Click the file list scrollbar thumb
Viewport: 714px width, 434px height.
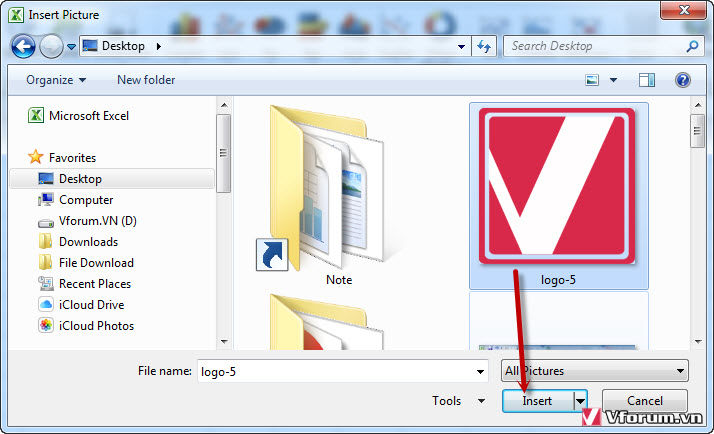click(697, 131)
